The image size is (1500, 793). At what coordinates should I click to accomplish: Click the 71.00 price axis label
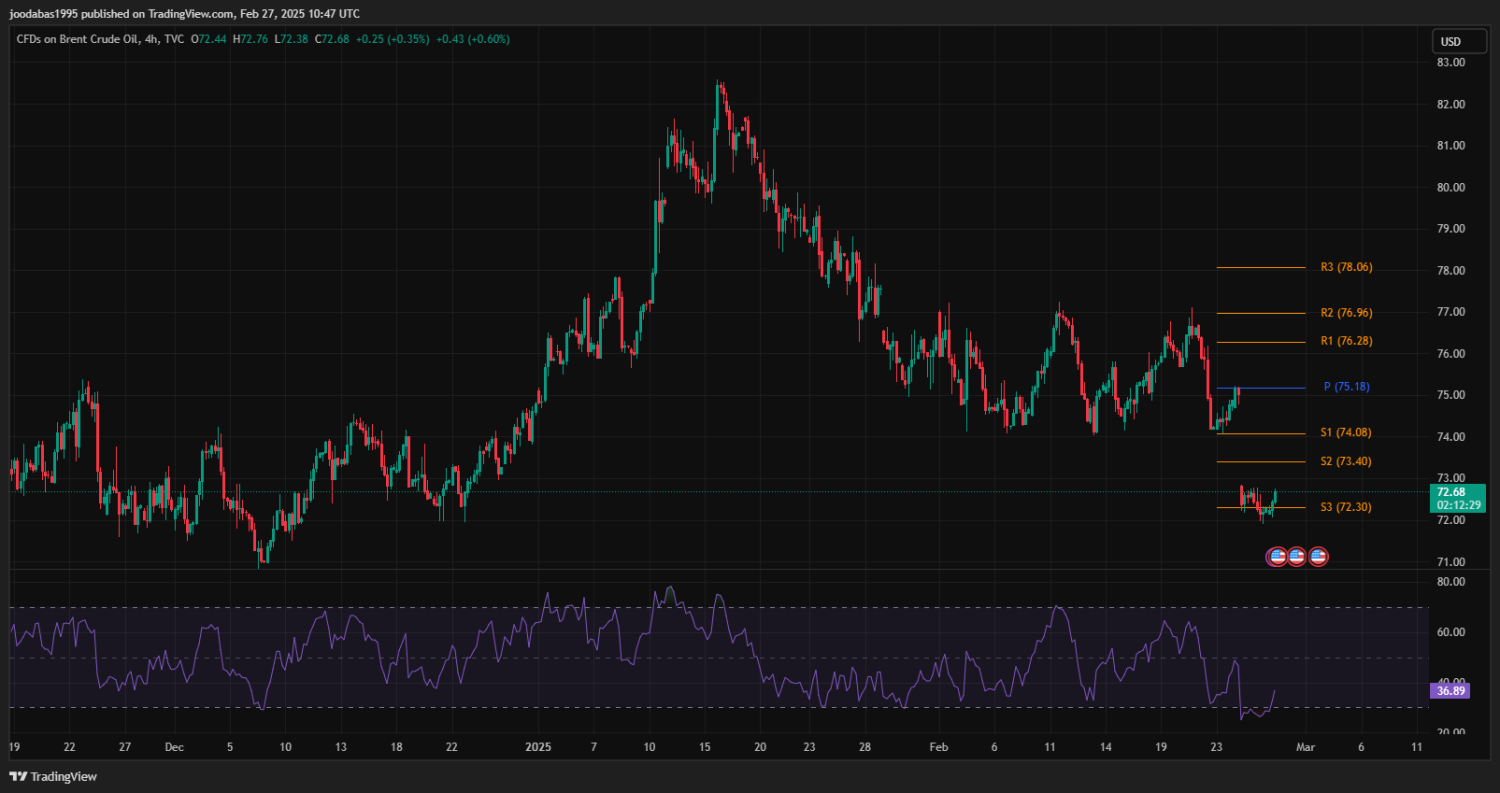click(1450, 562)
